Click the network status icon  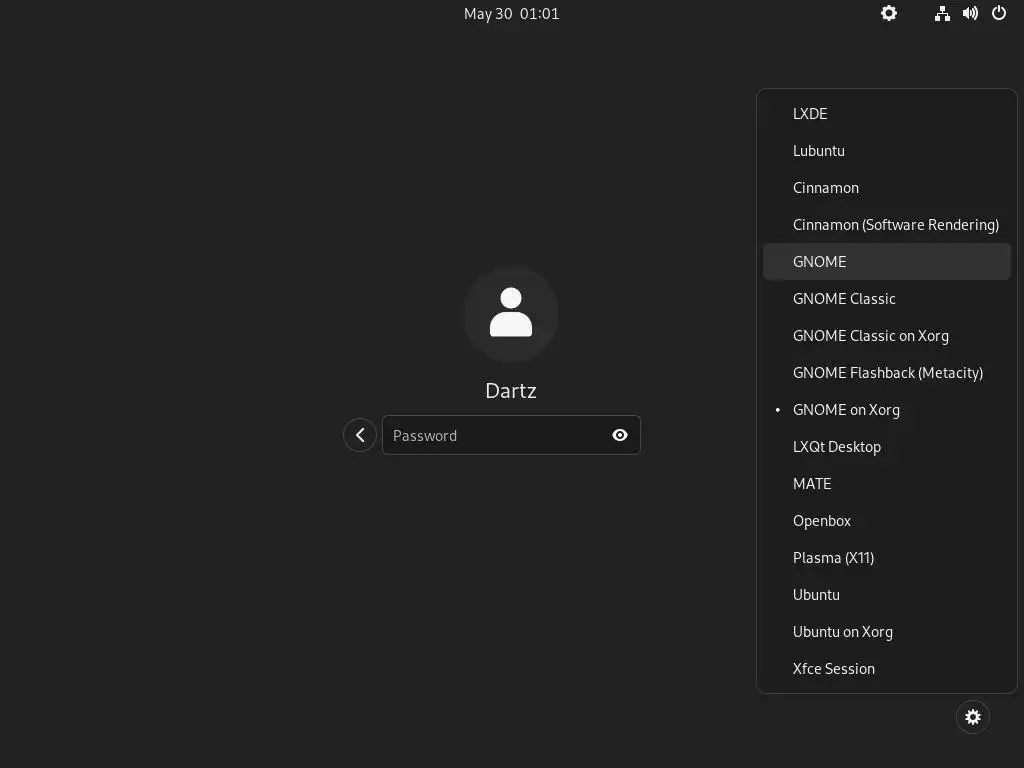coord(942,13)
